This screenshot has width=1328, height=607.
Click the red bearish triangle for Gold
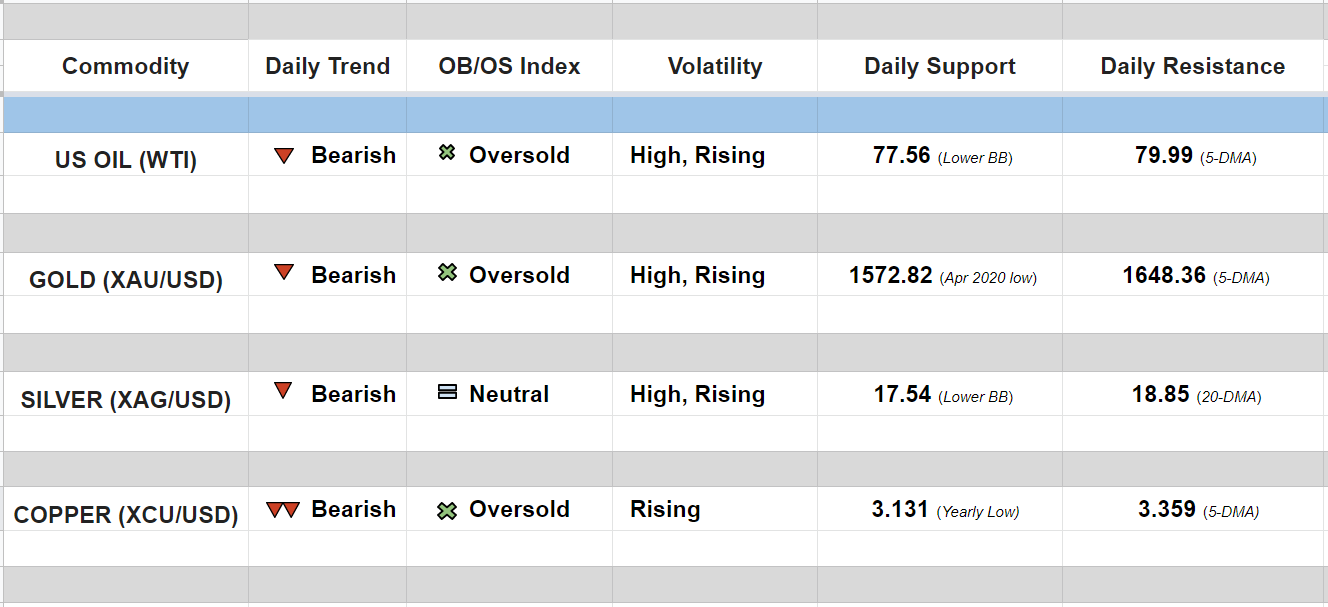pyautogui.click(x=284, y=272)
